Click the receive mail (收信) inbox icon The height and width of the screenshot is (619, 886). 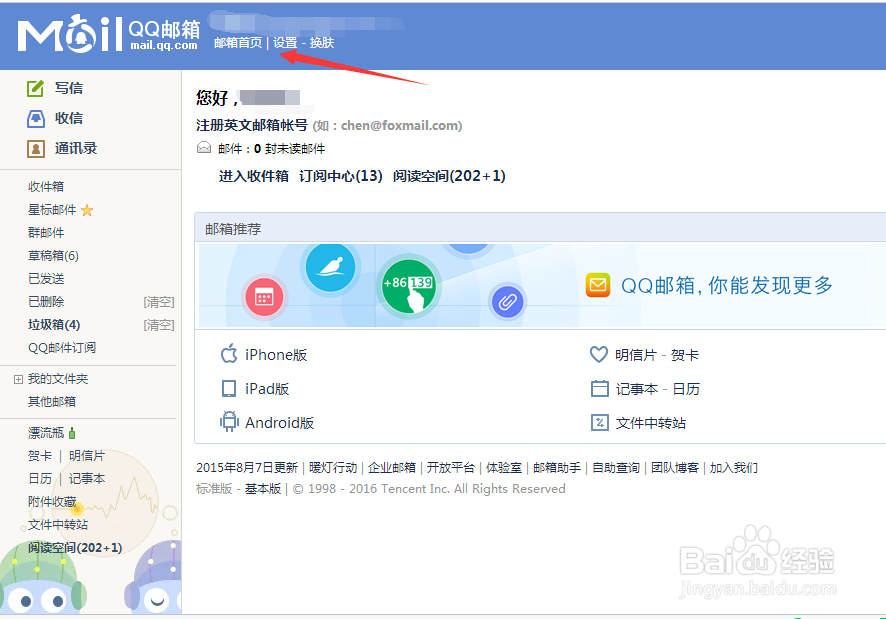36,118
